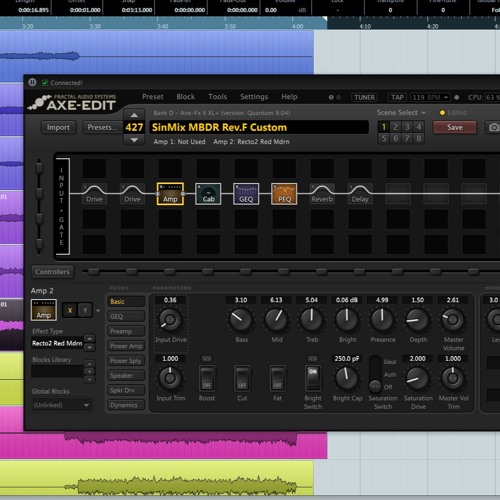Click the Treb knob
Viewport: 500px width, 500px height.
click(x=311, y=320)
